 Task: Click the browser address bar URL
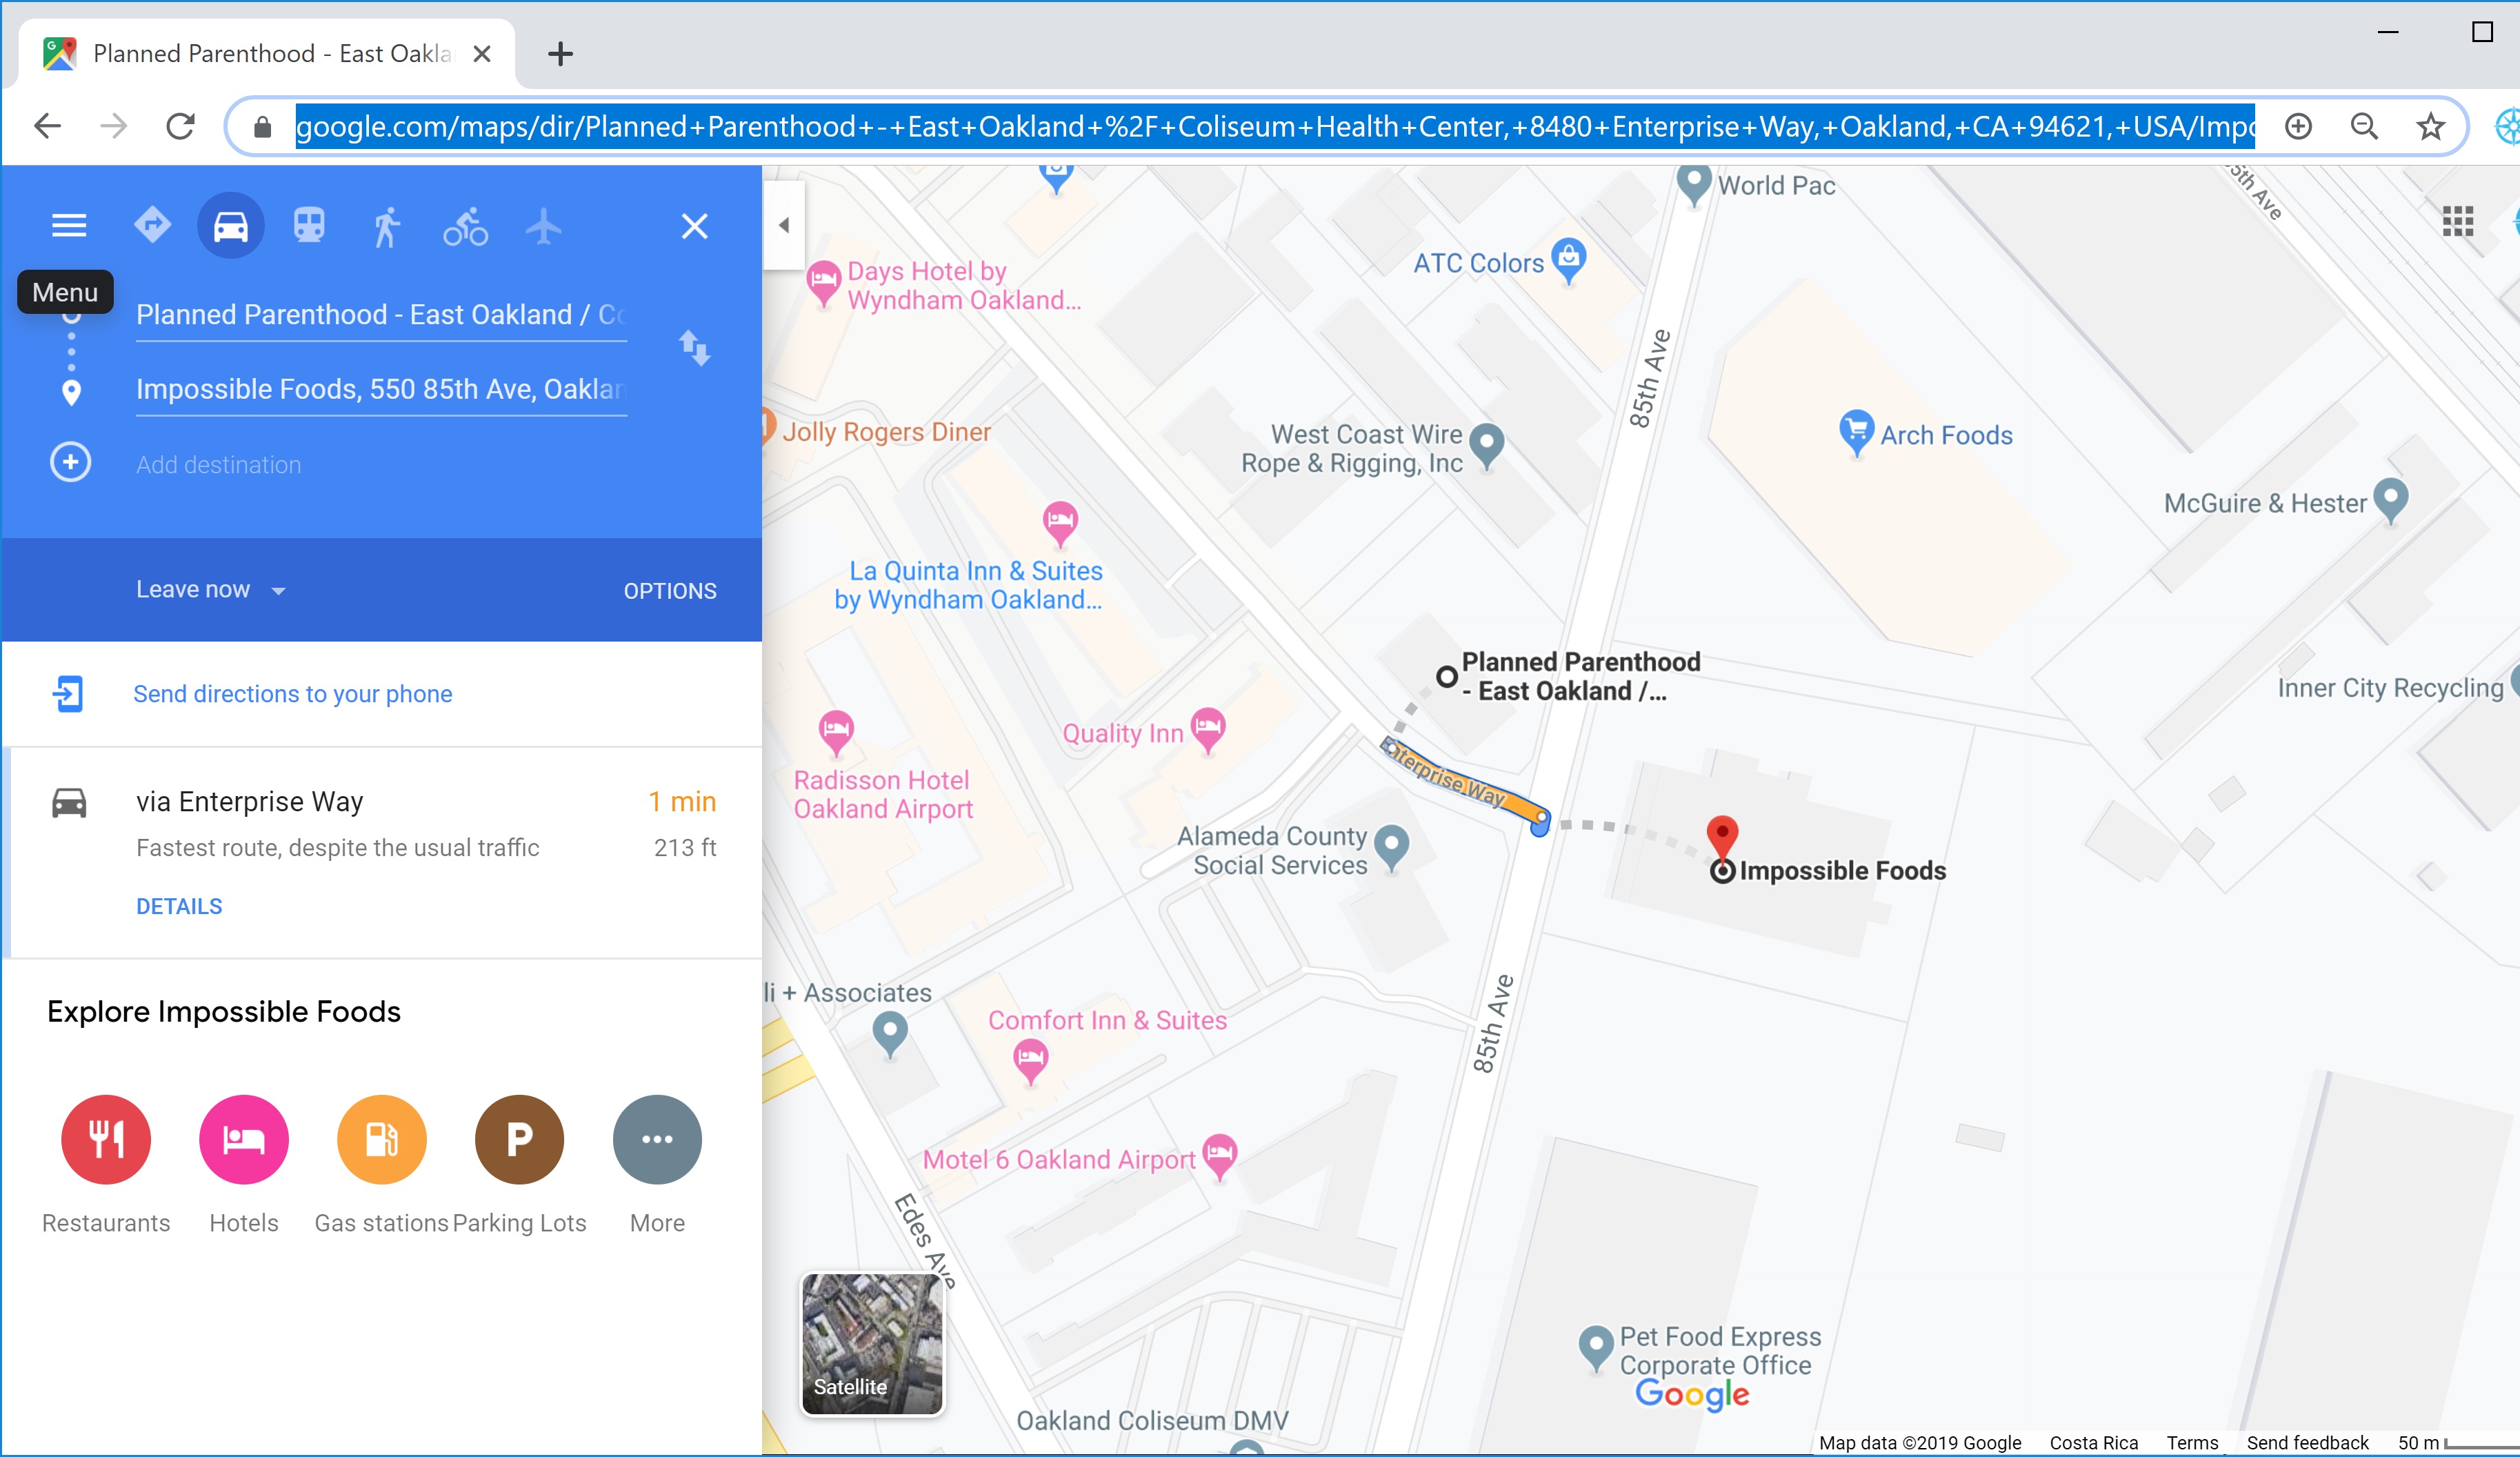point(1275,127)
